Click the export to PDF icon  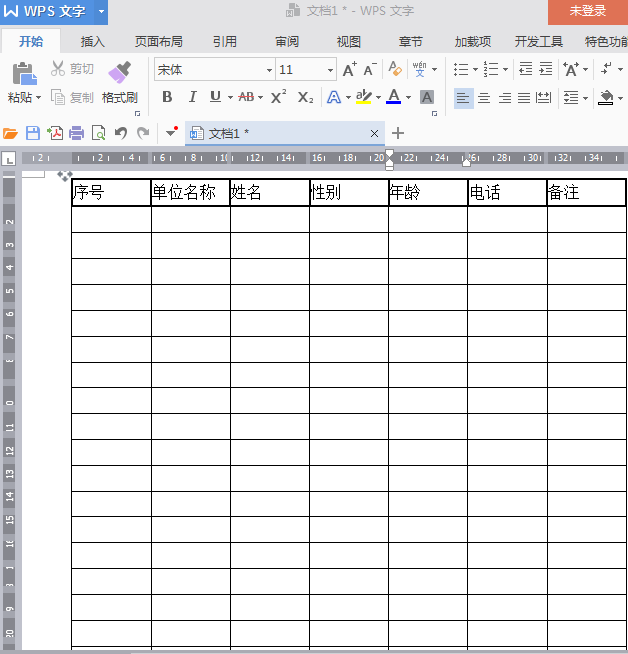(x=55, y=133)
